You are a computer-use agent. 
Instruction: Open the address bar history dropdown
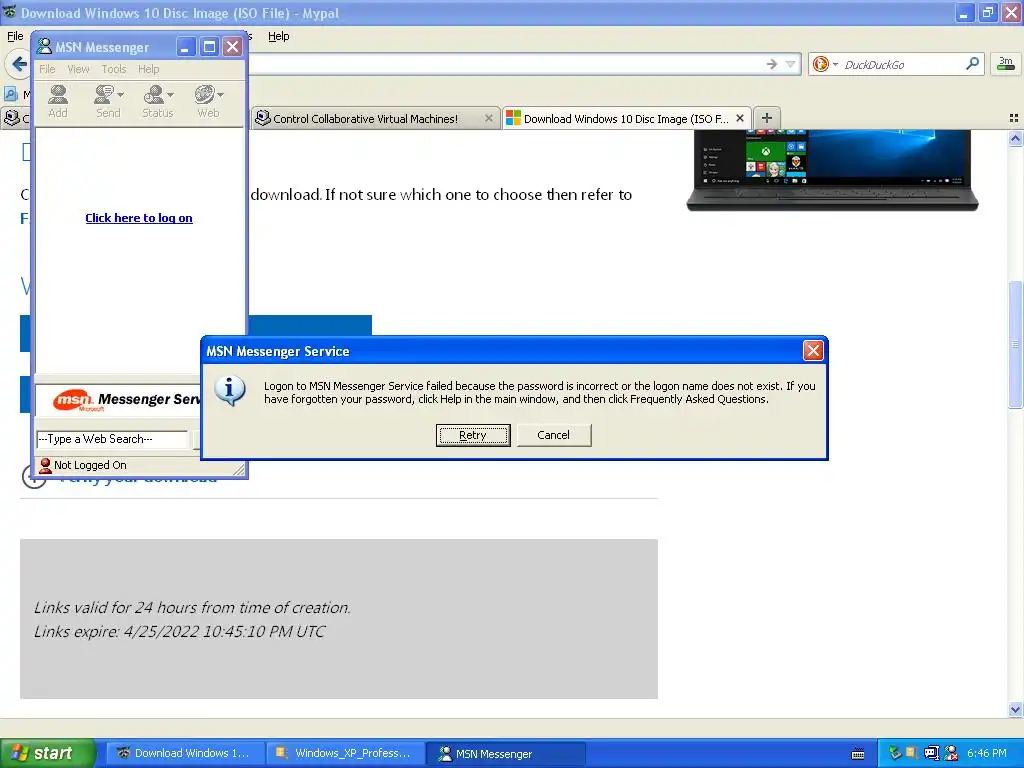coord(791,64)
